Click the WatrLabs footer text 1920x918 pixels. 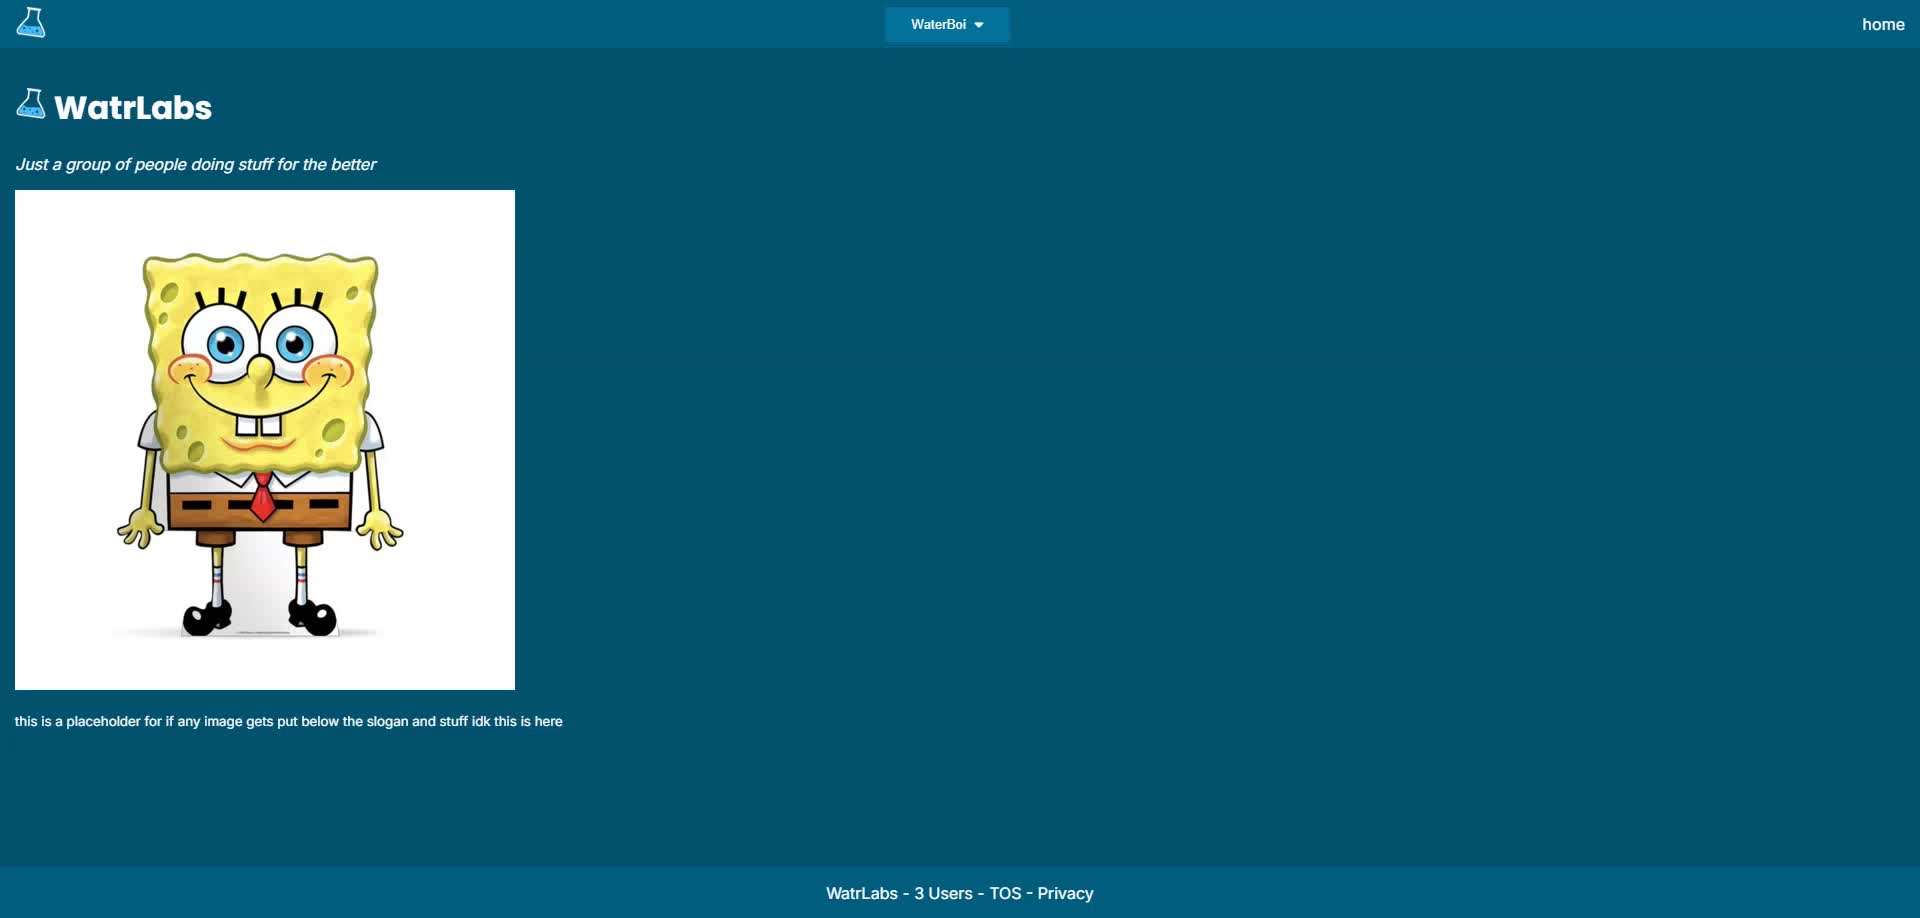coord(862,893)
